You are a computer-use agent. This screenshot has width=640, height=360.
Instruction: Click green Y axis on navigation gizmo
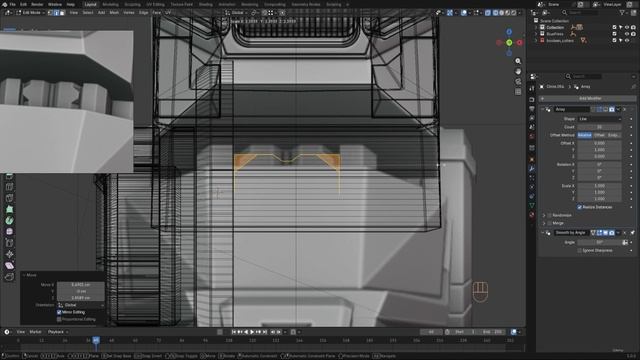click(509, 42)
